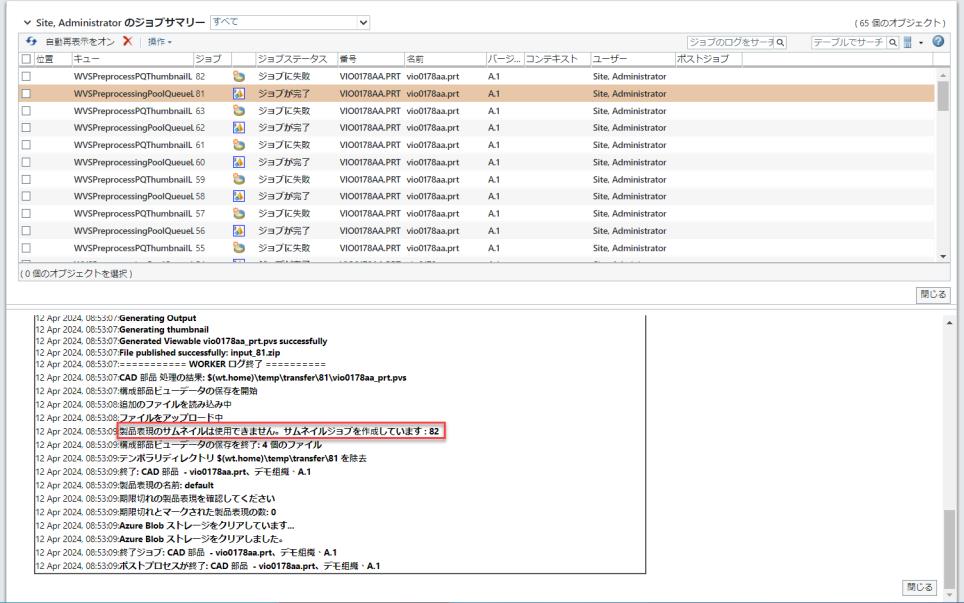This screenshot has width=964, height=603.
Task: Click version A.1 in job 58 row
Action: click(494, 196)
